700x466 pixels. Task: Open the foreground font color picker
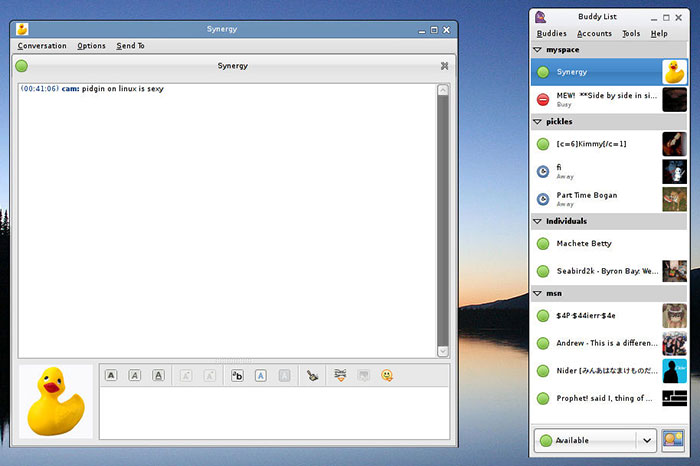tap(261, 375)
